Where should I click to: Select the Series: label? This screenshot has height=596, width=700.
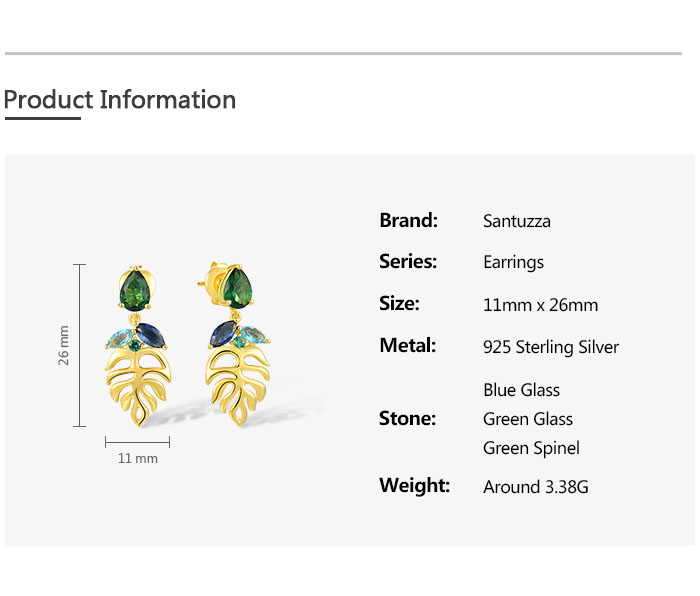point(408,262)
